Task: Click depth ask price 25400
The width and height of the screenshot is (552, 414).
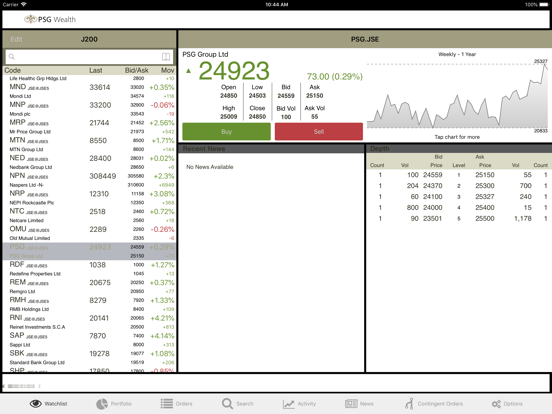Action: (x=485, y=208)
